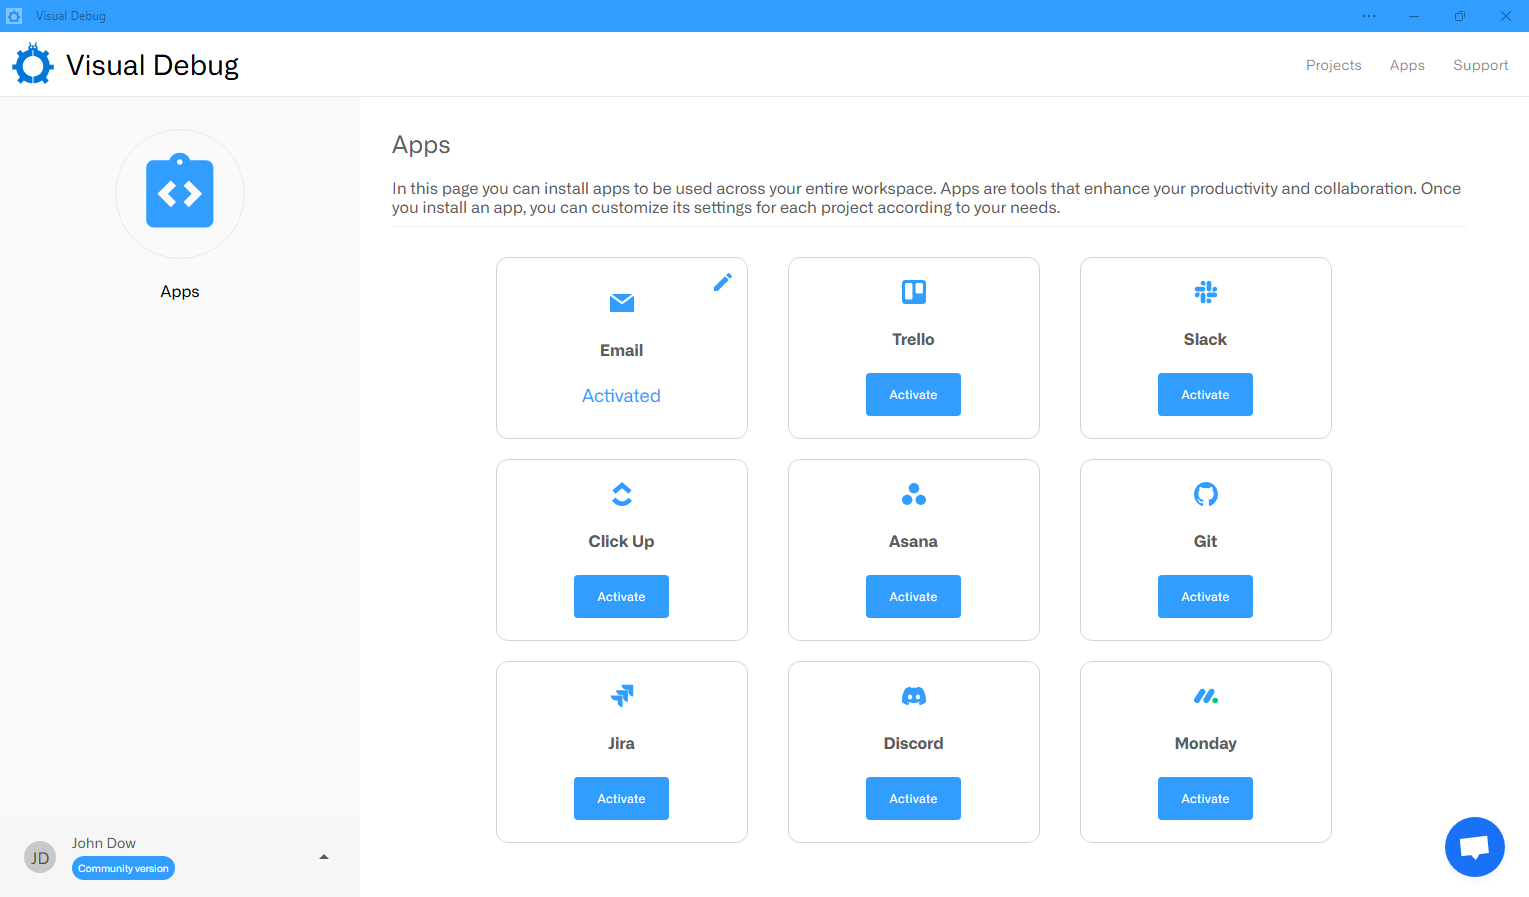Activate the Monday app

[1205, 798]
